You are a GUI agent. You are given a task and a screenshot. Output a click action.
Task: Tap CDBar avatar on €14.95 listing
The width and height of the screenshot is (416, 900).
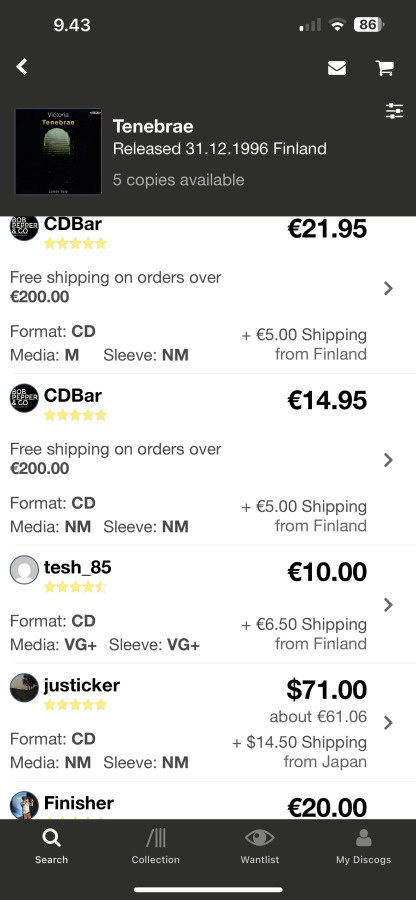point(24,398)
